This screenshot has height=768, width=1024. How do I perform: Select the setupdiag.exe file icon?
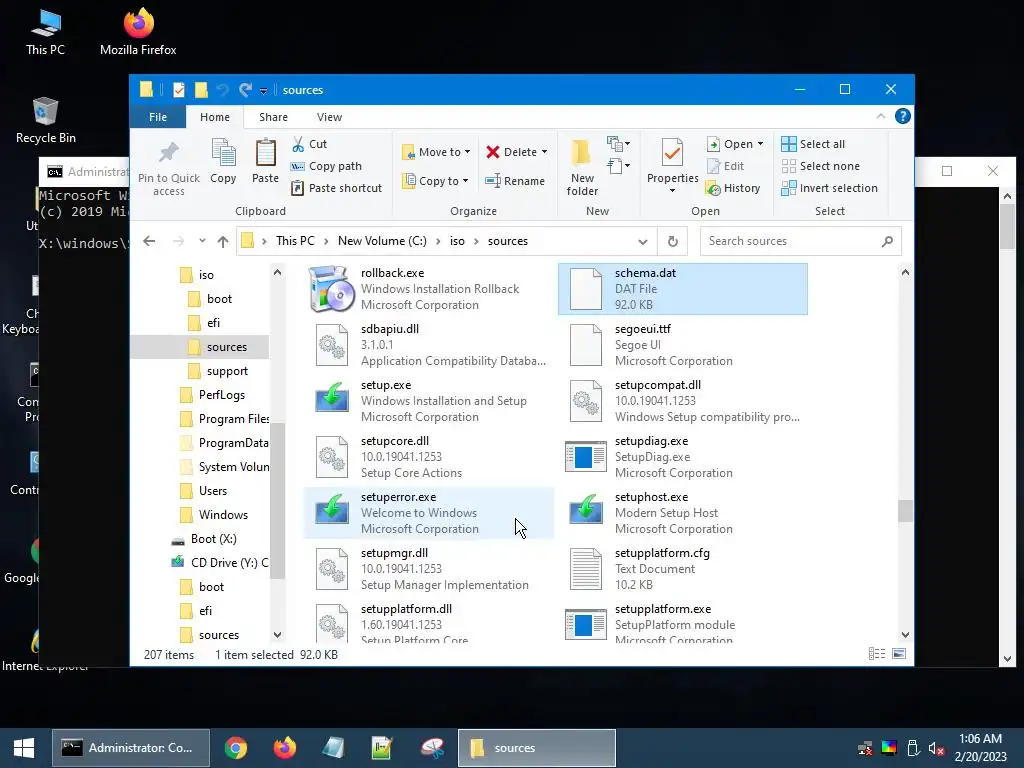(585, 457)
